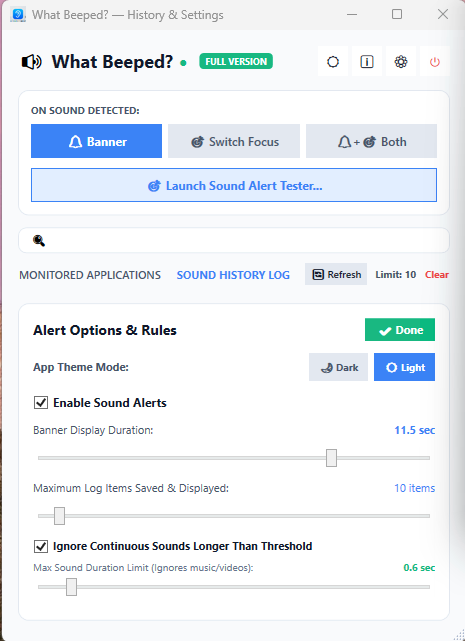Open the info icon button
The height and width of the screenshot is (641, 465).
367,62
